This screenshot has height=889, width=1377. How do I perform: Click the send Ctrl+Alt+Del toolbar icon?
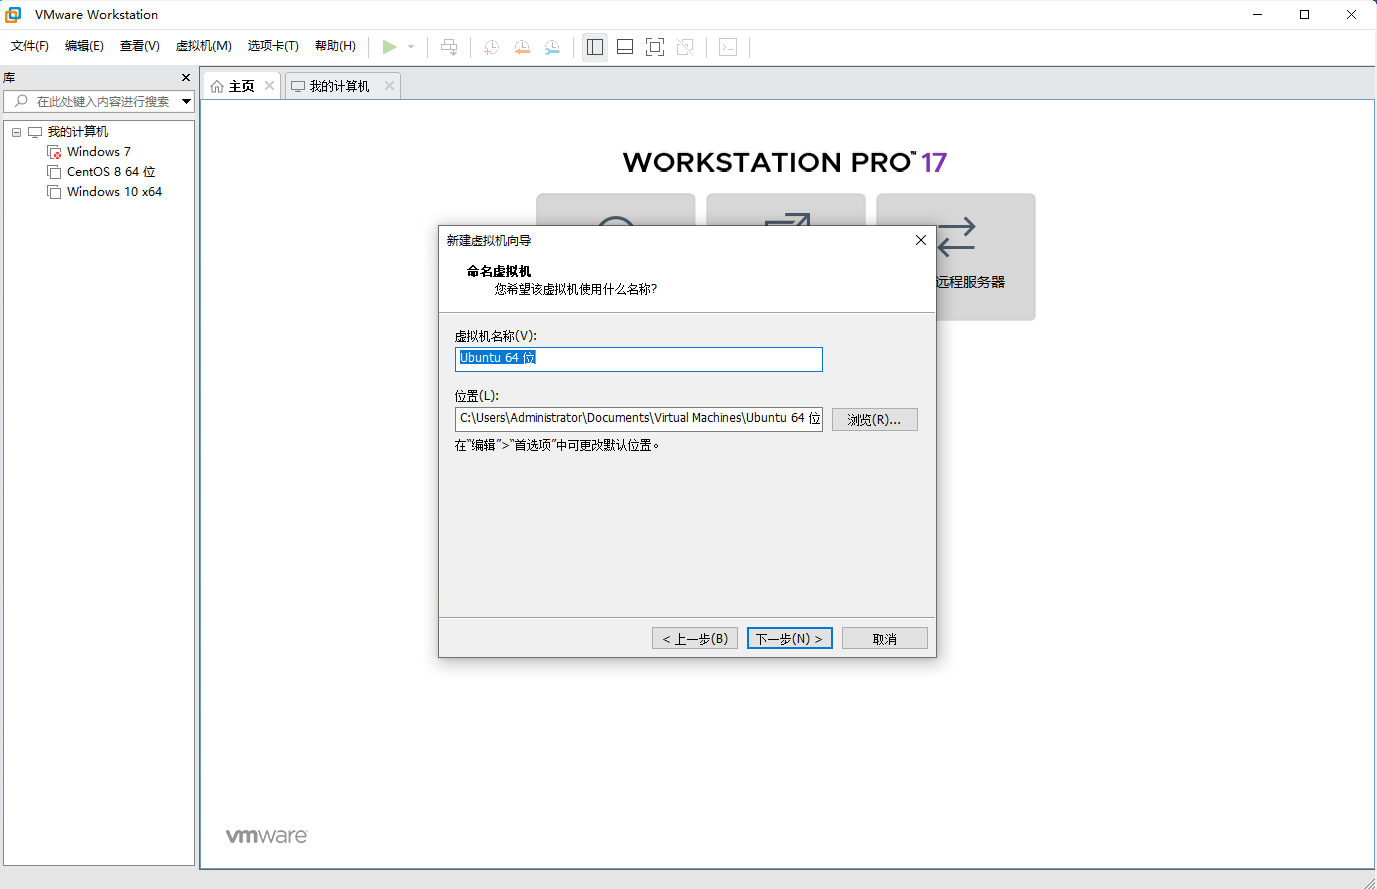pyautogui.click(x=449, y=47)
